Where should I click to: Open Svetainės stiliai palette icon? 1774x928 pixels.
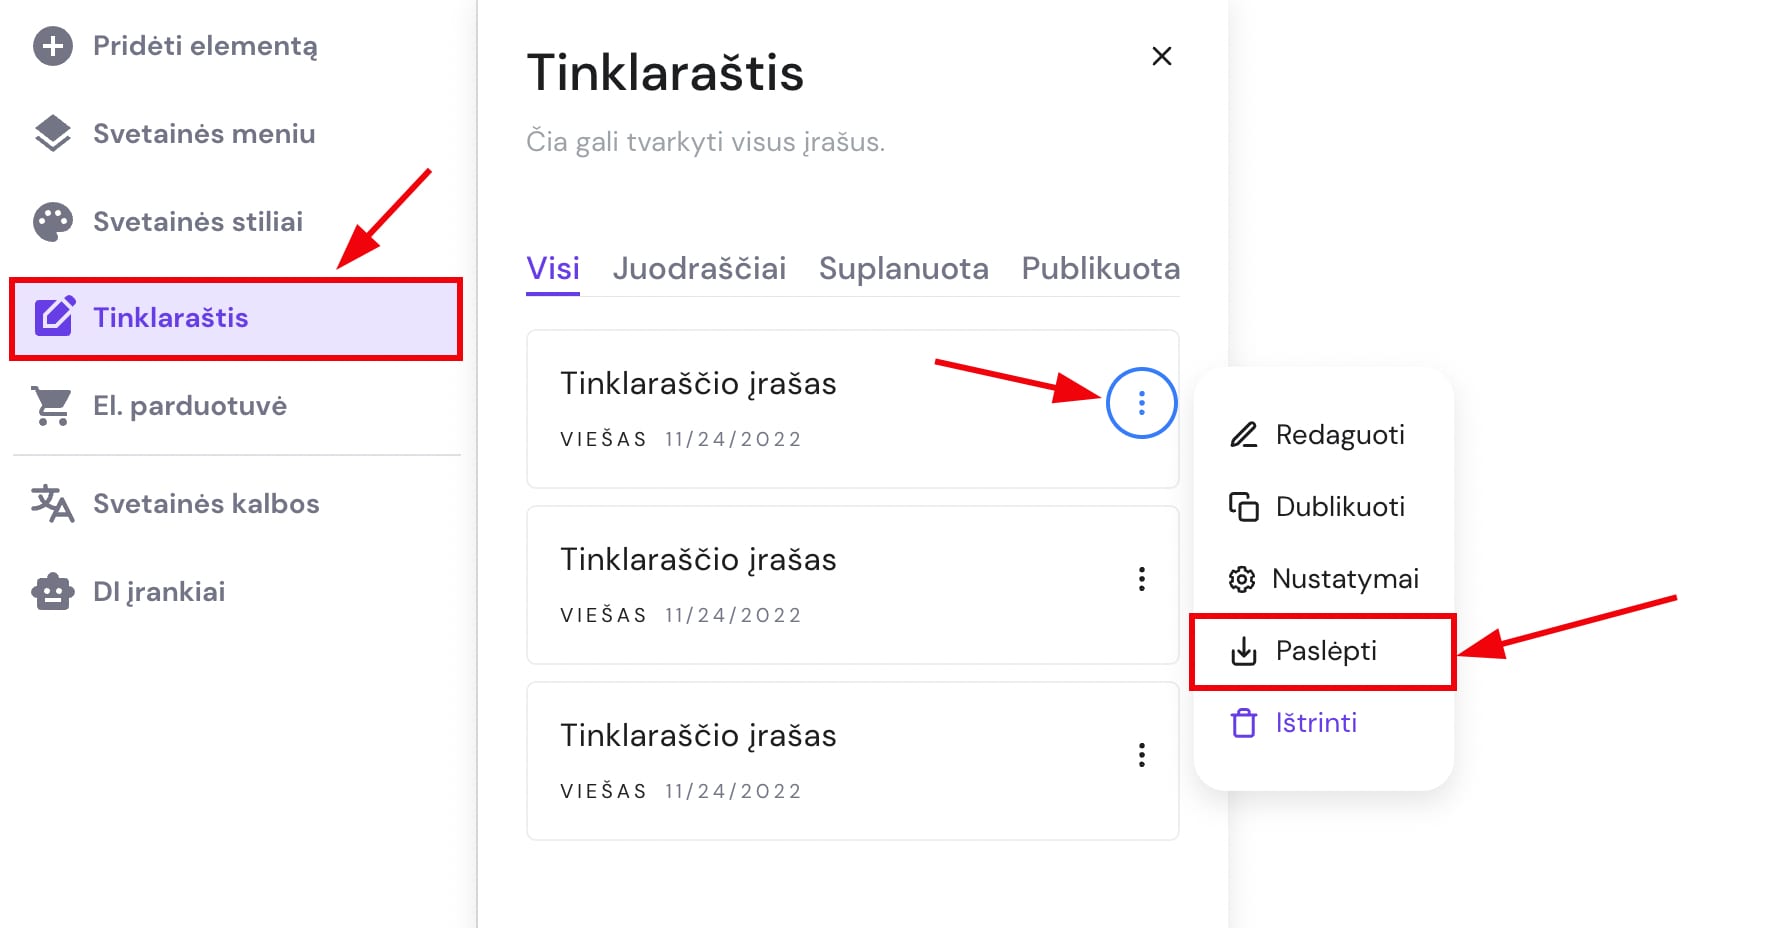coord(53,221)
